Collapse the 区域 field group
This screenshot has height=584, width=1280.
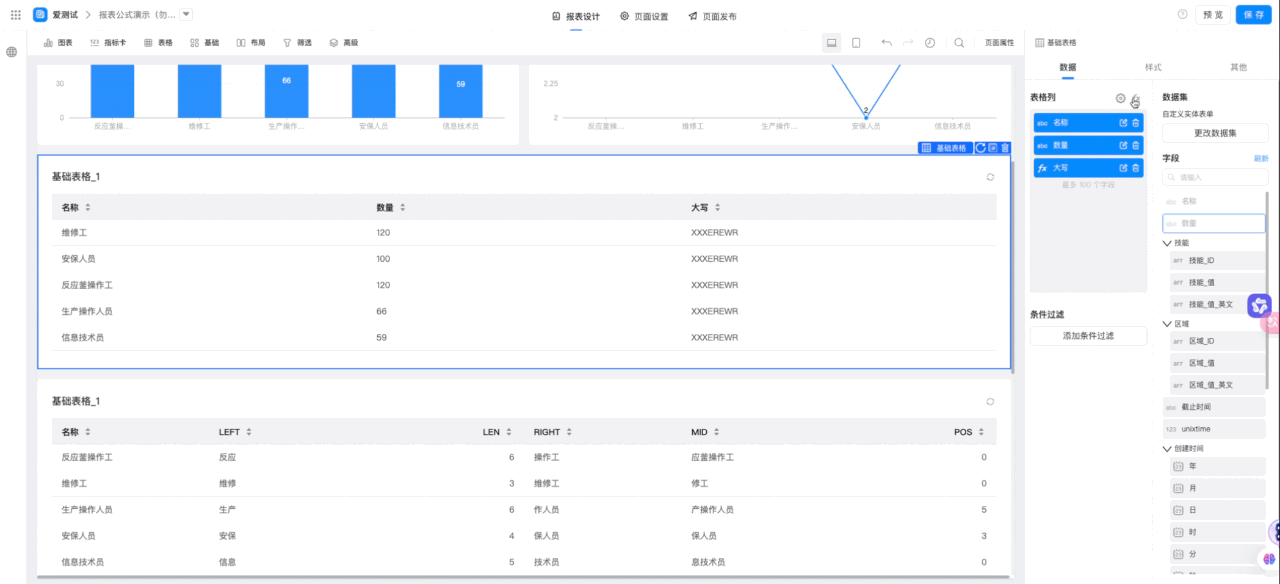click(x=1166, y=324)
